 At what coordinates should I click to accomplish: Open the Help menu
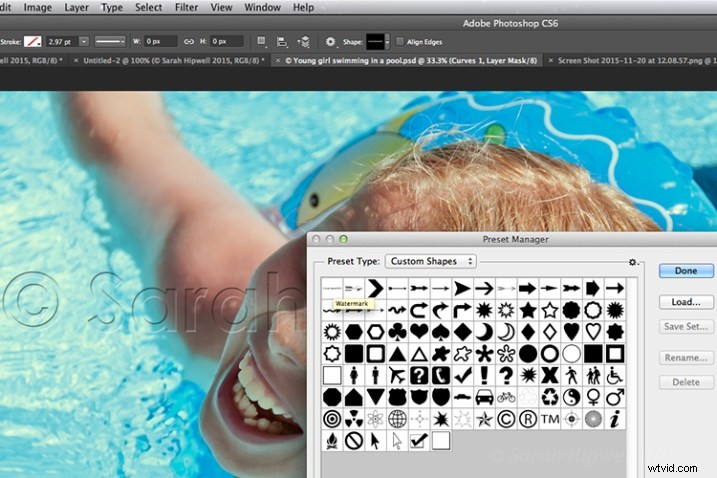pos(304,7)
